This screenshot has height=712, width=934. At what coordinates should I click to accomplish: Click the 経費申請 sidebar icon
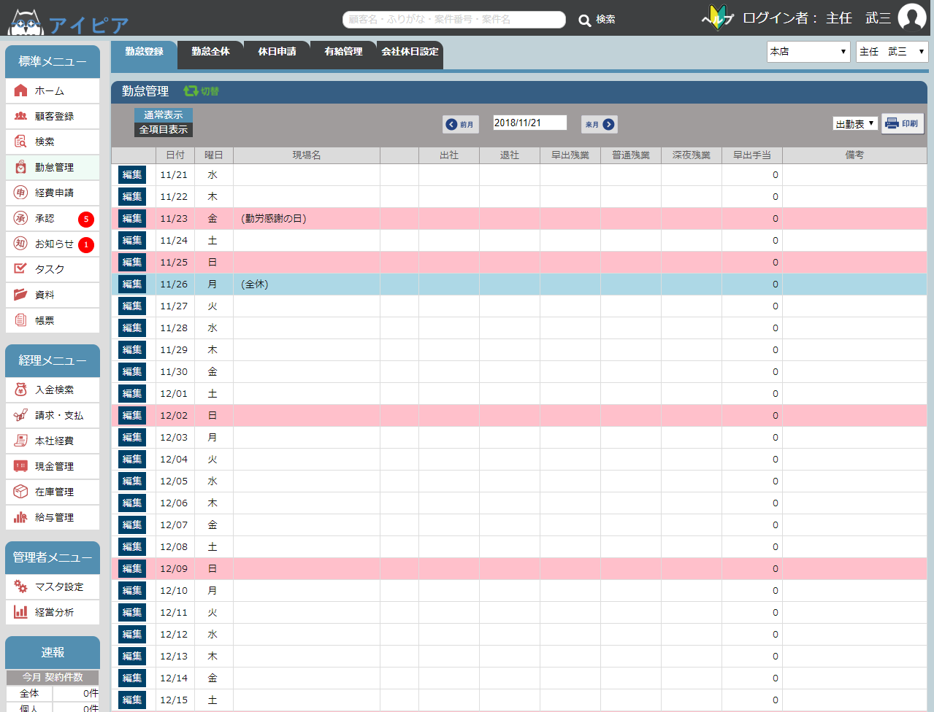[x=21, y=193]
